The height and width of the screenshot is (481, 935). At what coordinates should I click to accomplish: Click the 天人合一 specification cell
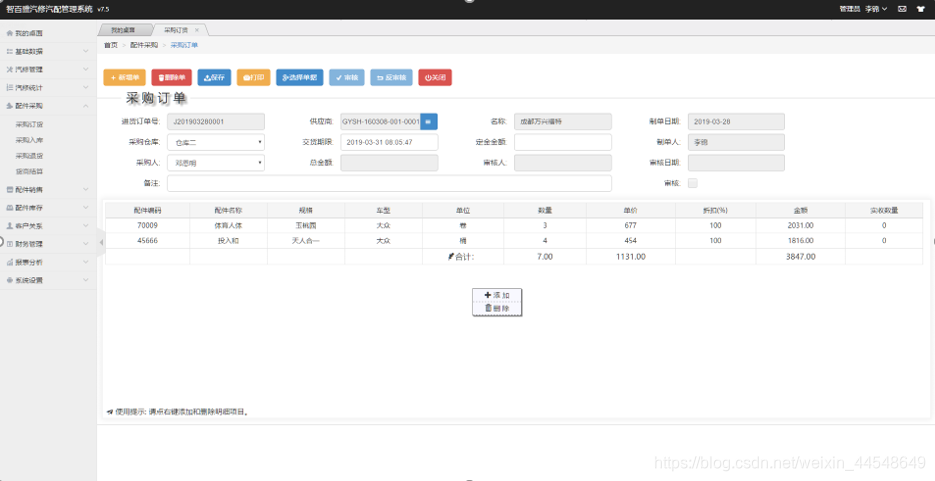(306, 241)
